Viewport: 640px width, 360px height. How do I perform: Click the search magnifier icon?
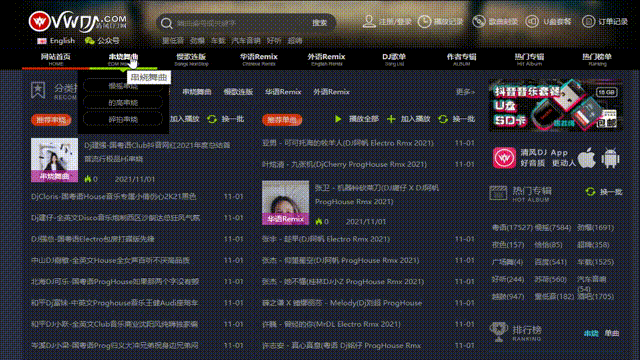pyautogui.click(x=167, y=23)
